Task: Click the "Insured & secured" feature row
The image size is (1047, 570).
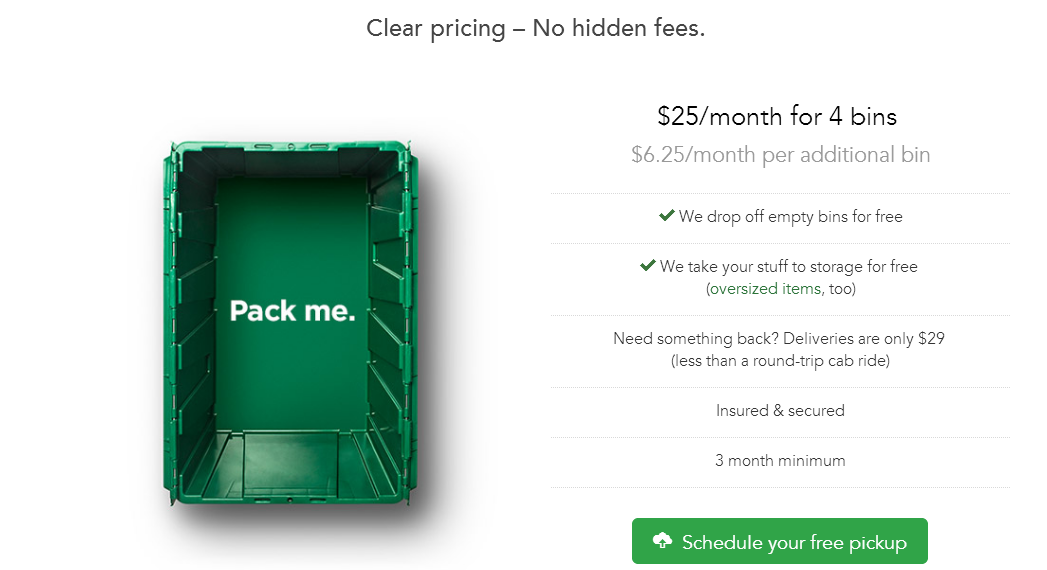Action: click(x=780, y=411)
